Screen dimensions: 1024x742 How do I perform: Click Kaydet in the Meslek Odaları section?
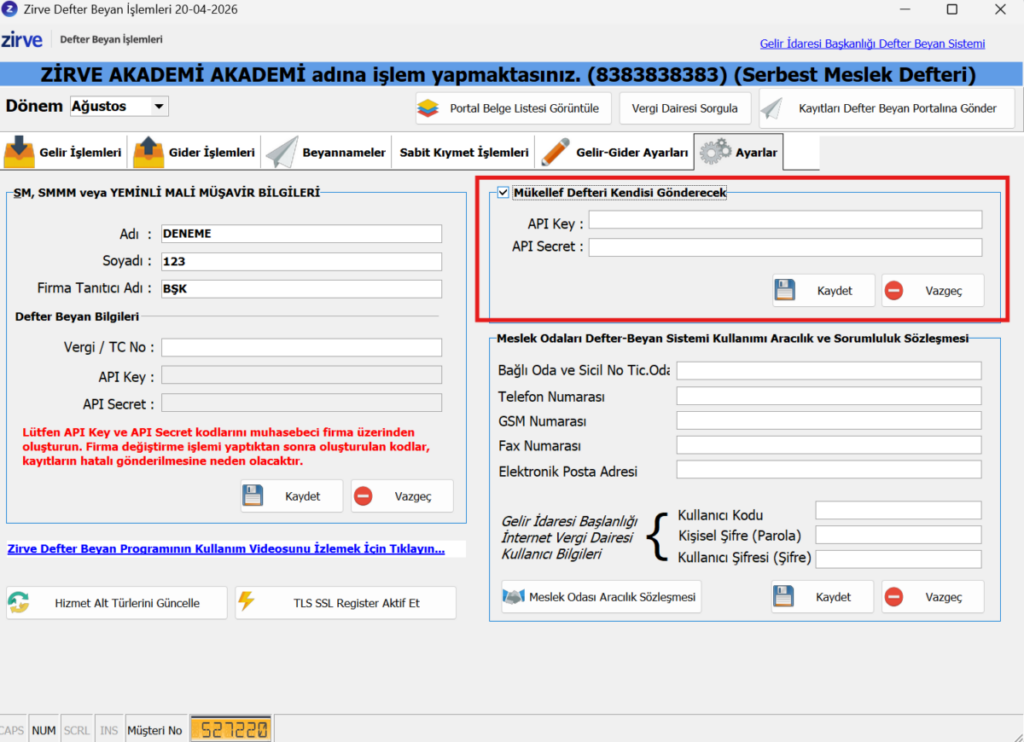[822, 597]
